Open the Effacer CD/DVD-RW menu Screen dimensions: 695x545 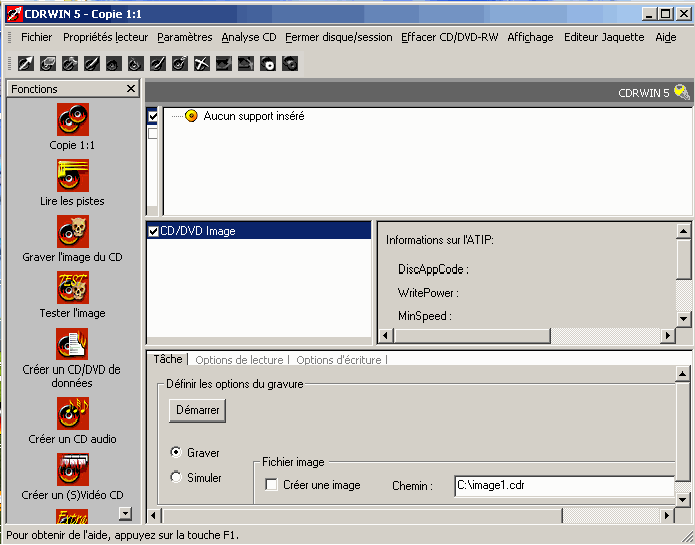[x=450, y=37]
